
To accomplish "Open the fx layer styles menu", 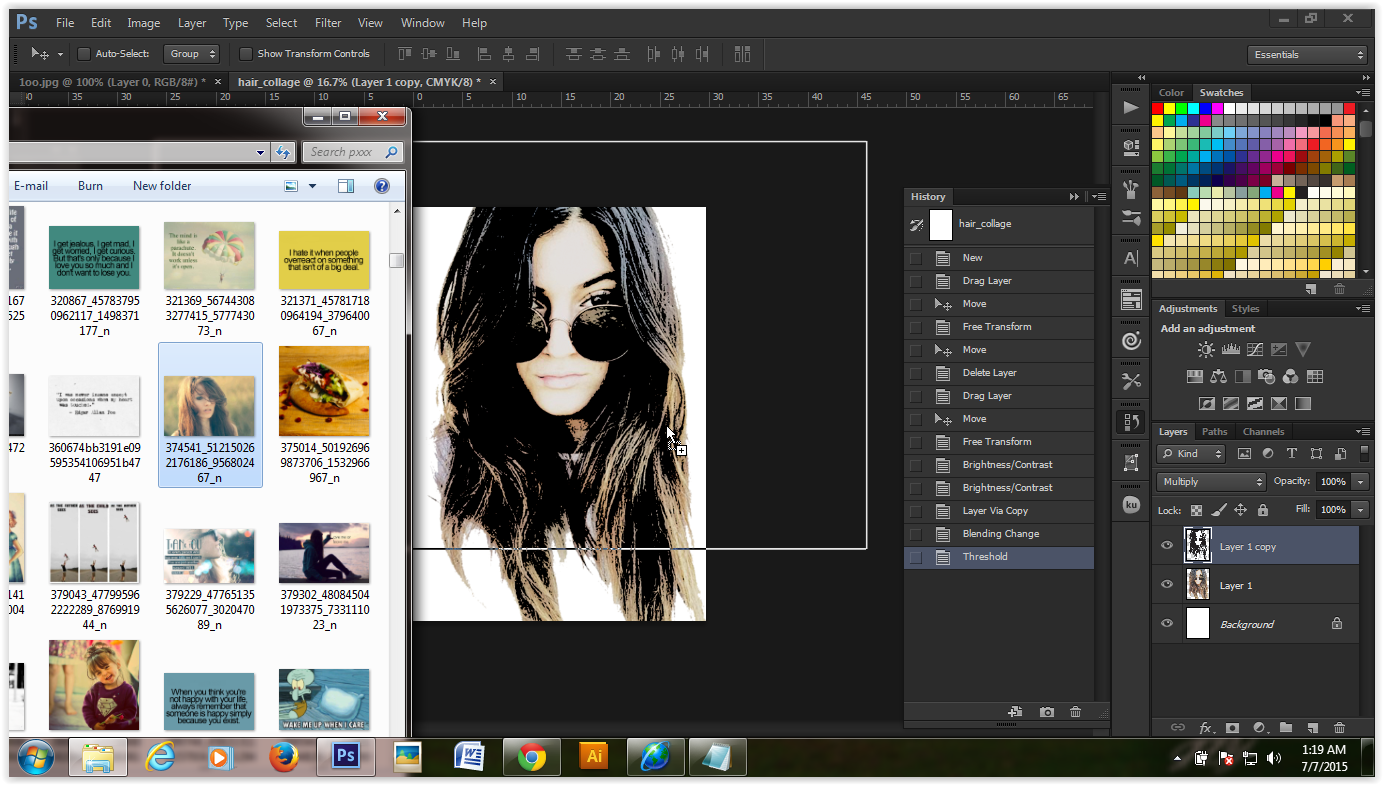I will 1204,727.
